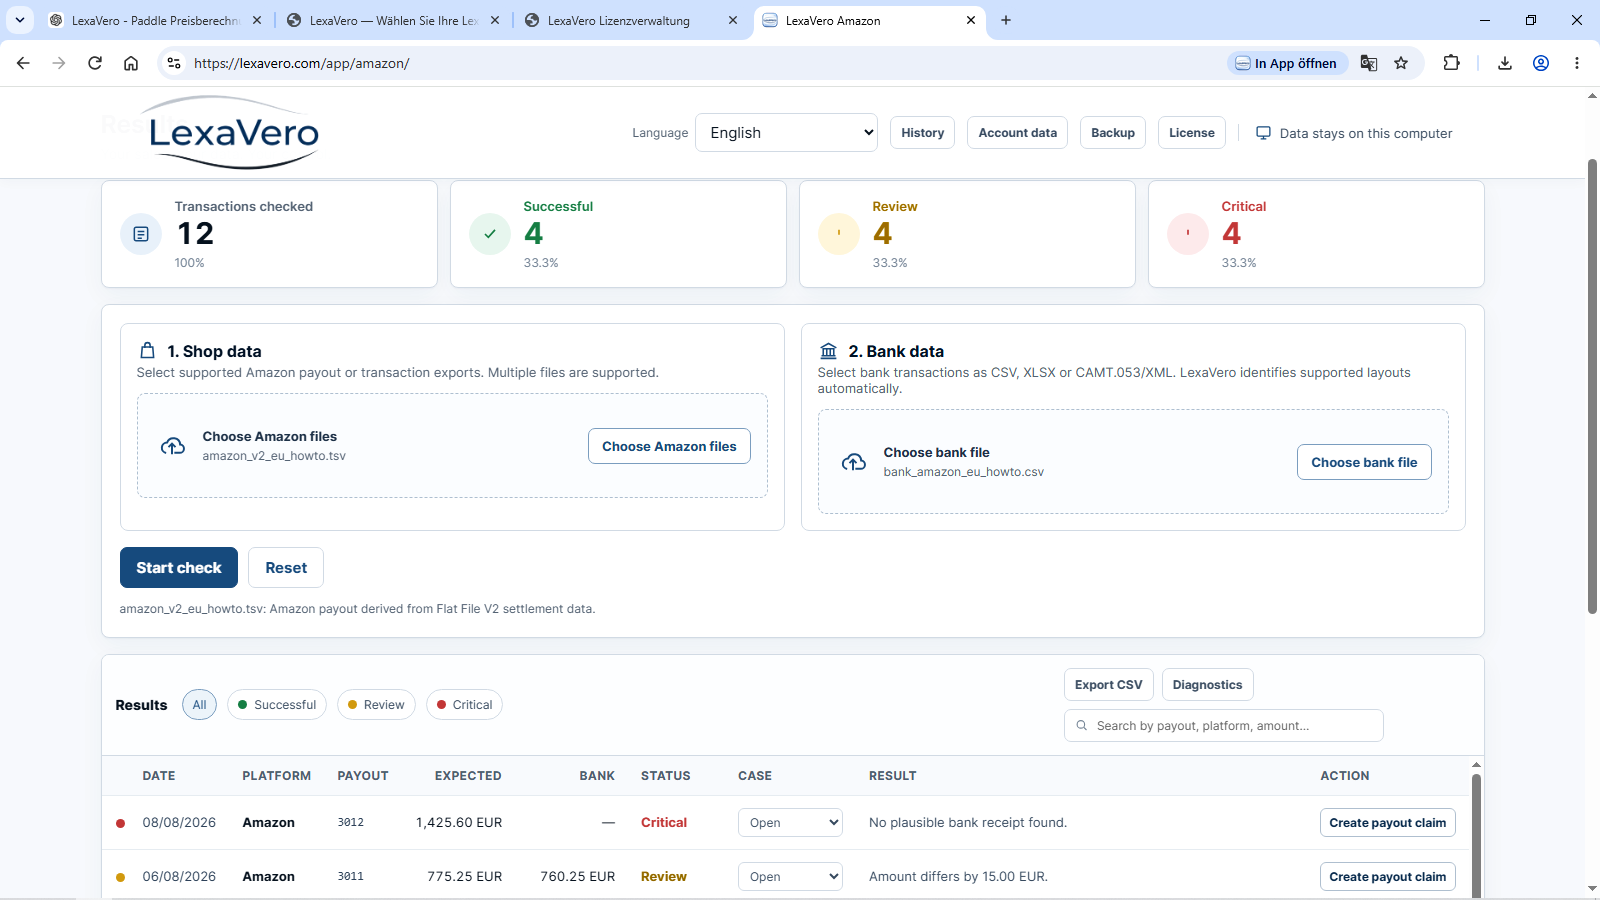Click date 06/08/2026 in results
1600x900 pixels.
[179, 877]
